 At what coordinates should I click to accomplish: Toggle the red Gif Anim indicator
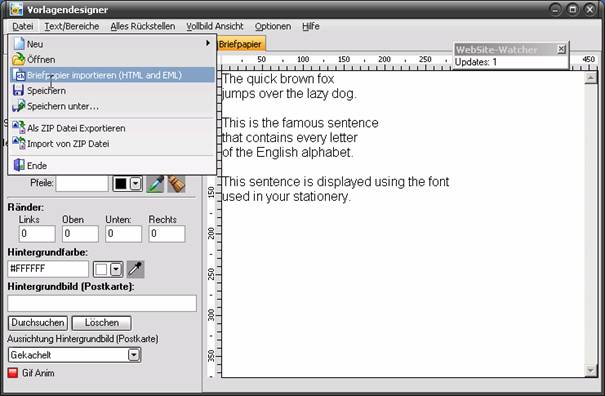pyautogui.click(x=13, y=373)
